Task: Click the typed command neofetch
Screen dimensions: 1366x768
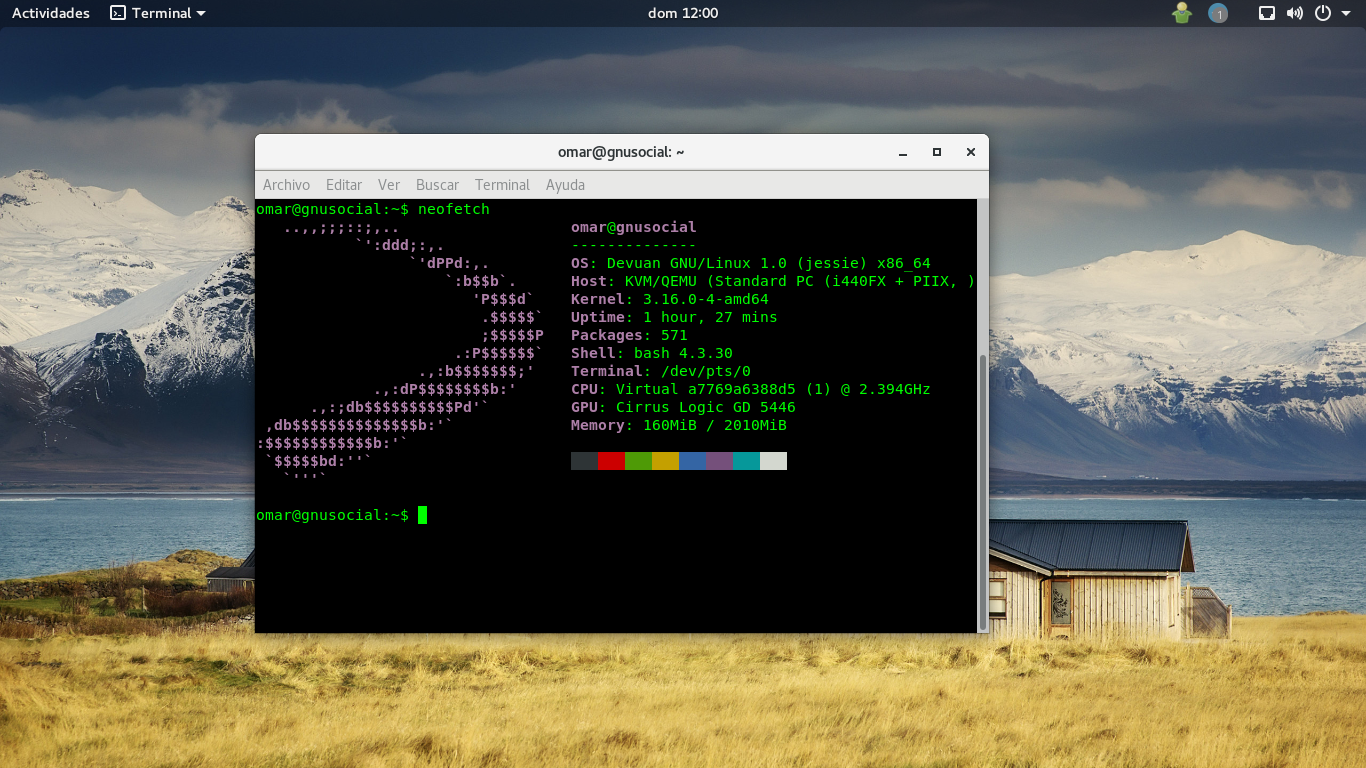Action: click(x=454, y=209)
